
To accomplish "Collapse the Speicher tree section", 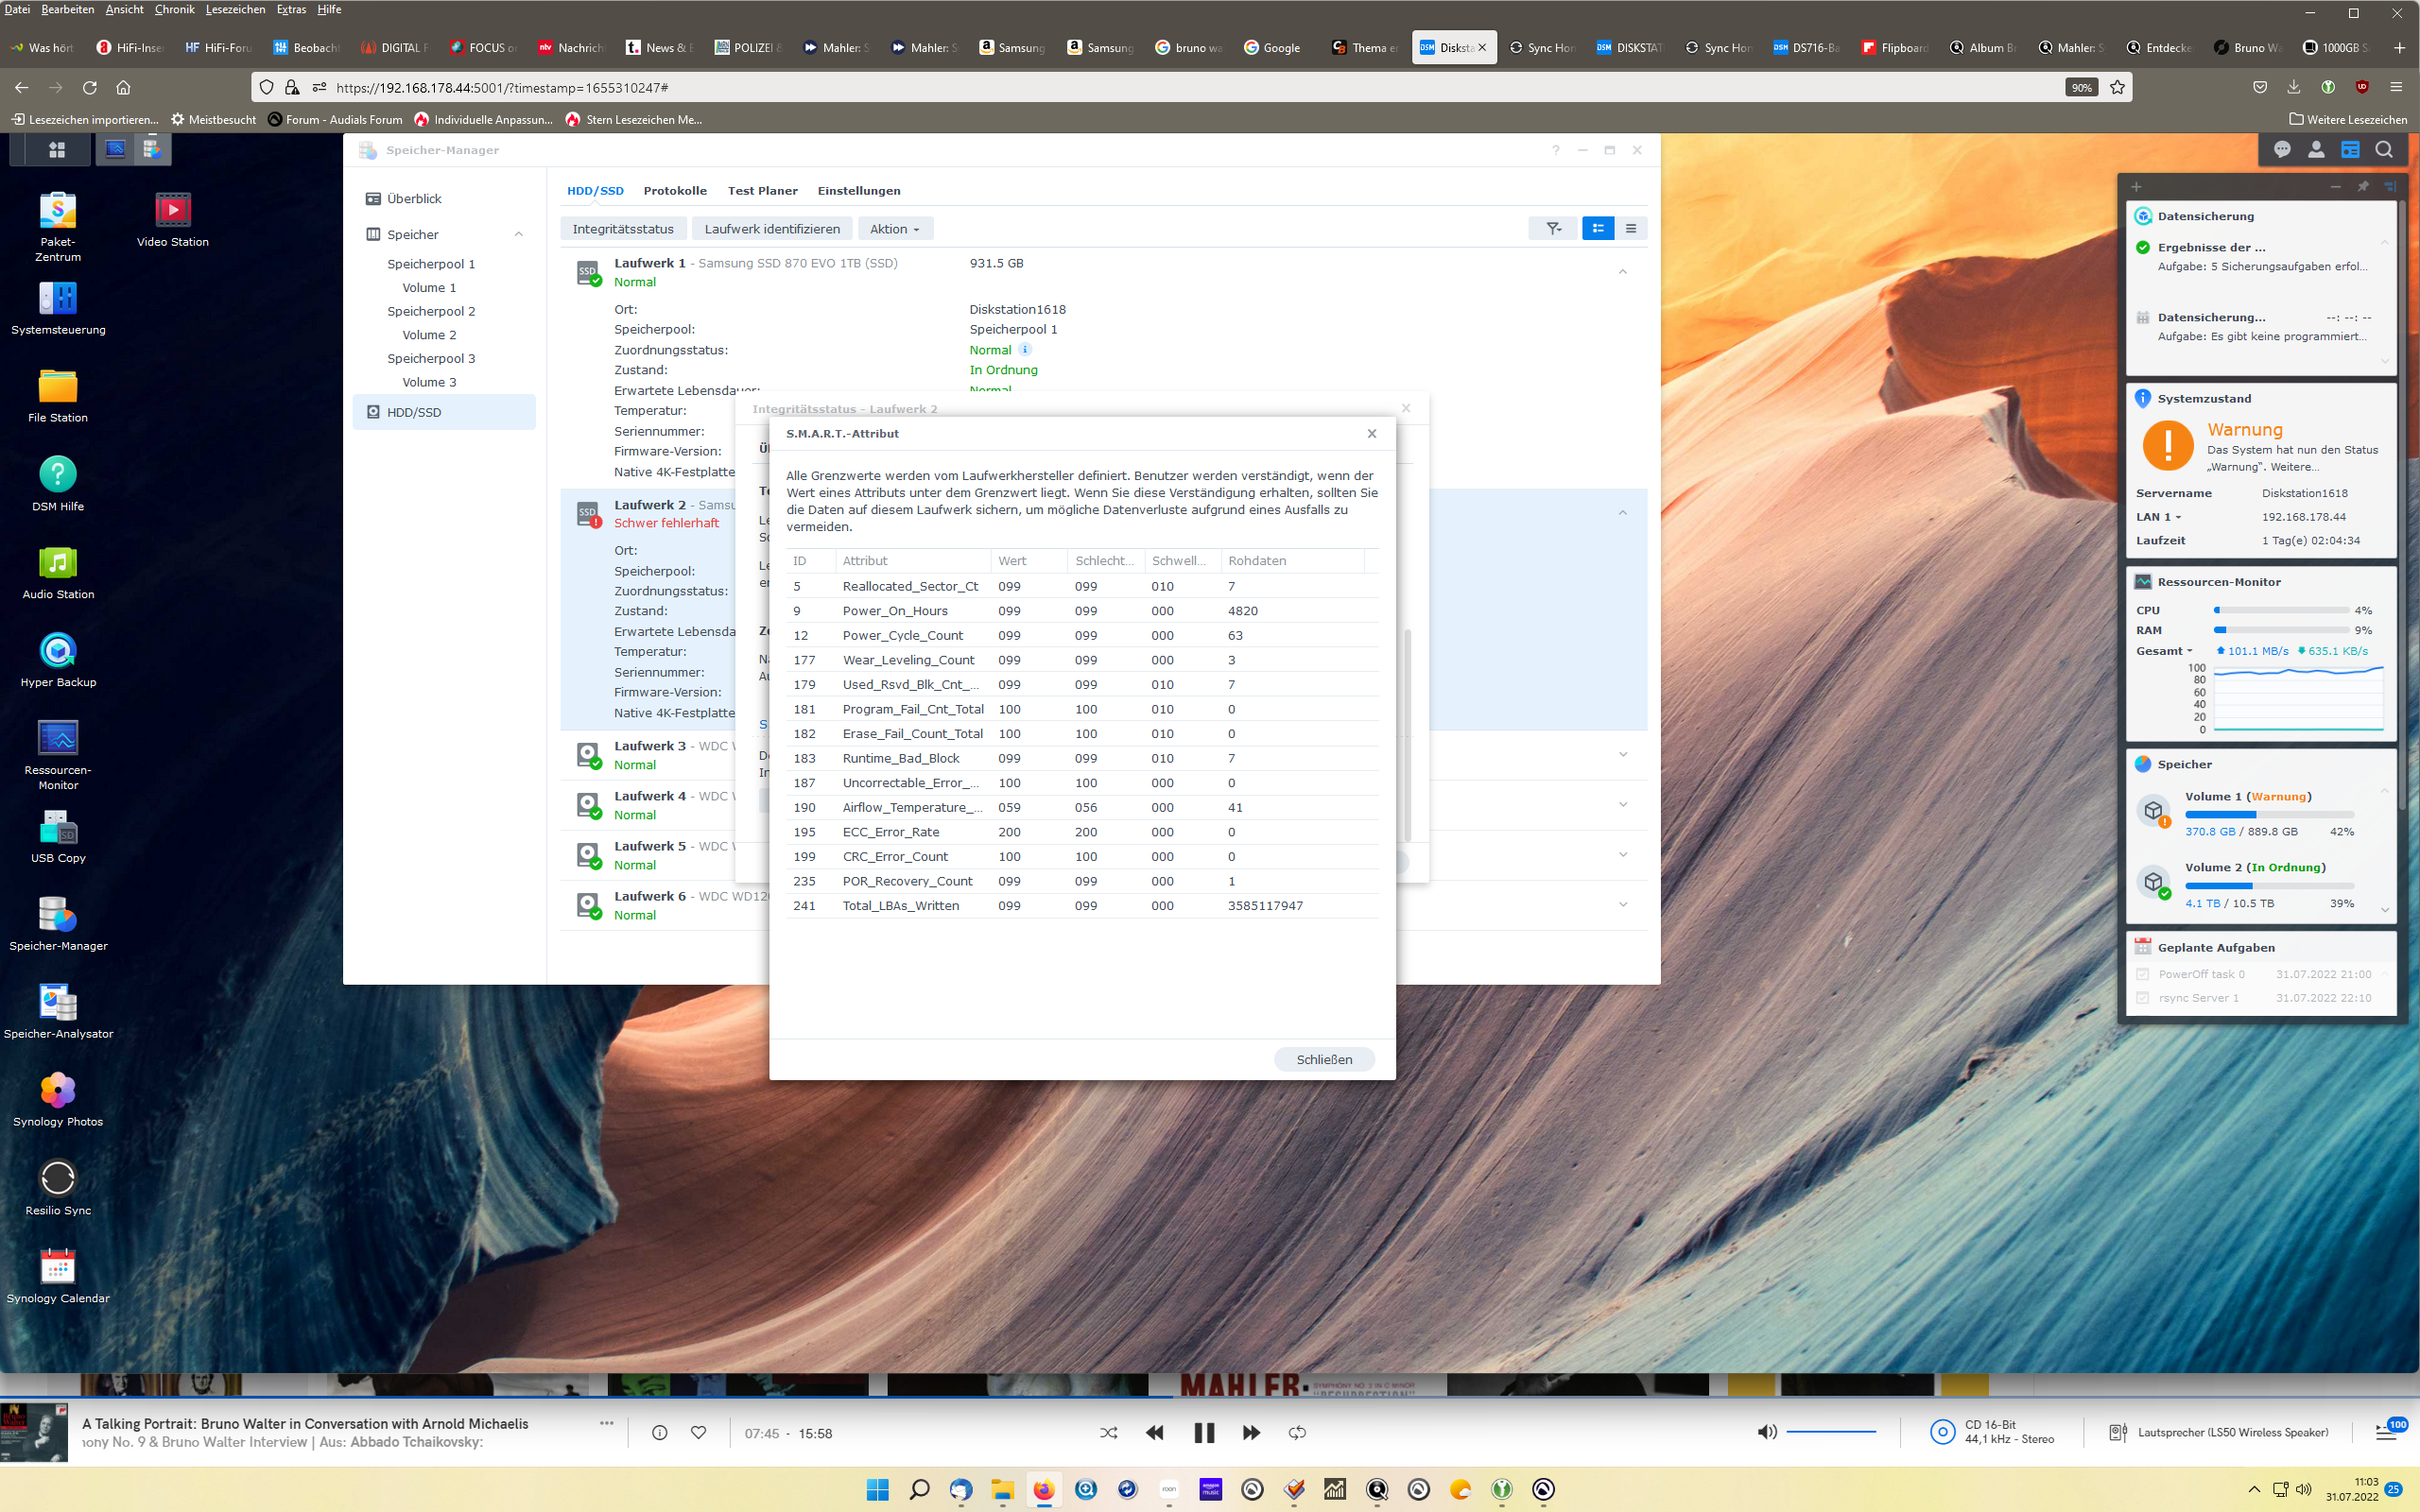I will 519,234.
